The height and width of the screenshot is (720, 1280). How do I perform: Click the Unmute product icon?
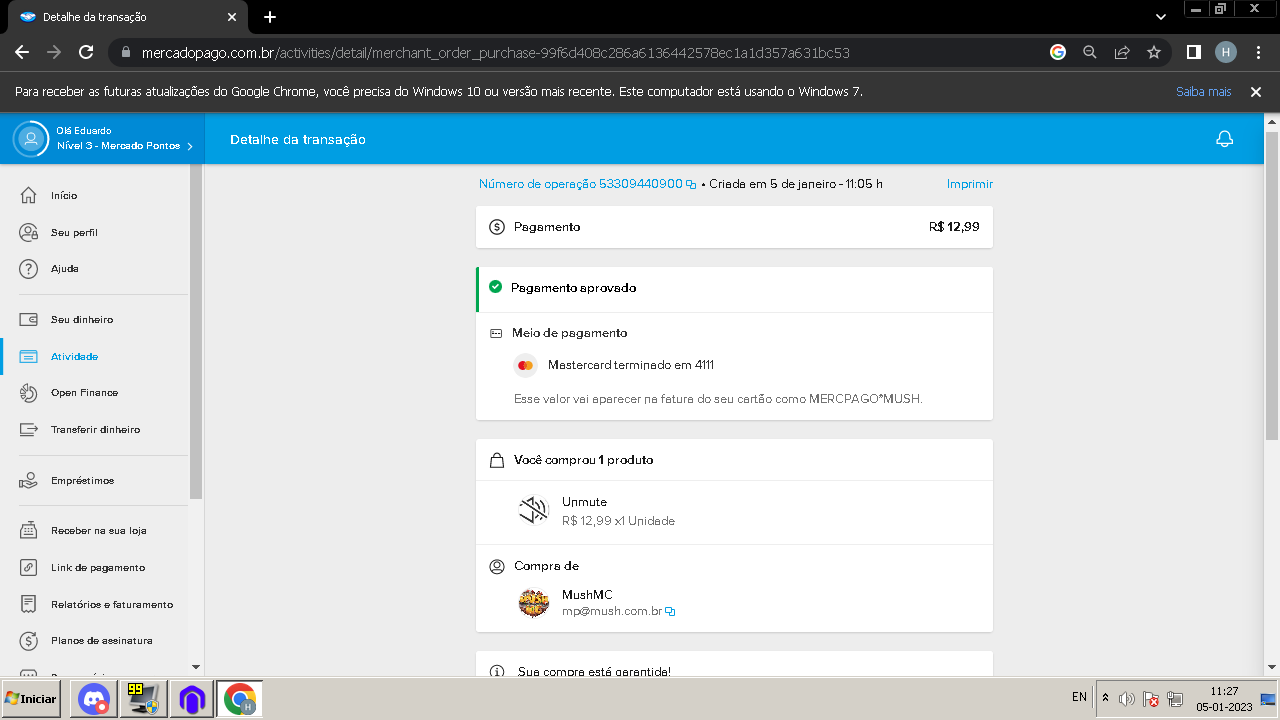(x=534, y=511)
